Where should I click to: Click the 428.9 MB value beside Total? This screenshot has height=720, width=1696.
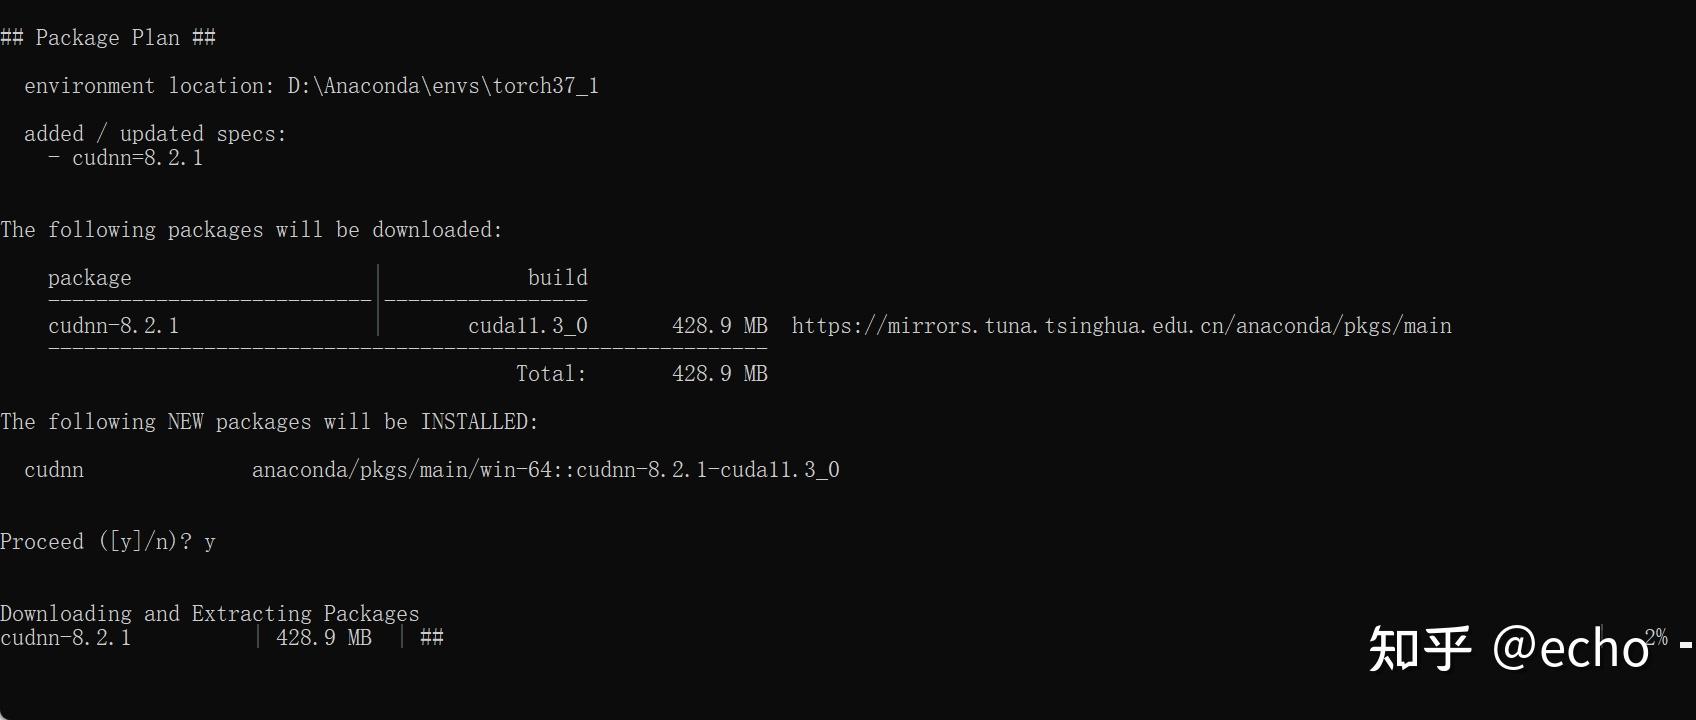point(719,374)
